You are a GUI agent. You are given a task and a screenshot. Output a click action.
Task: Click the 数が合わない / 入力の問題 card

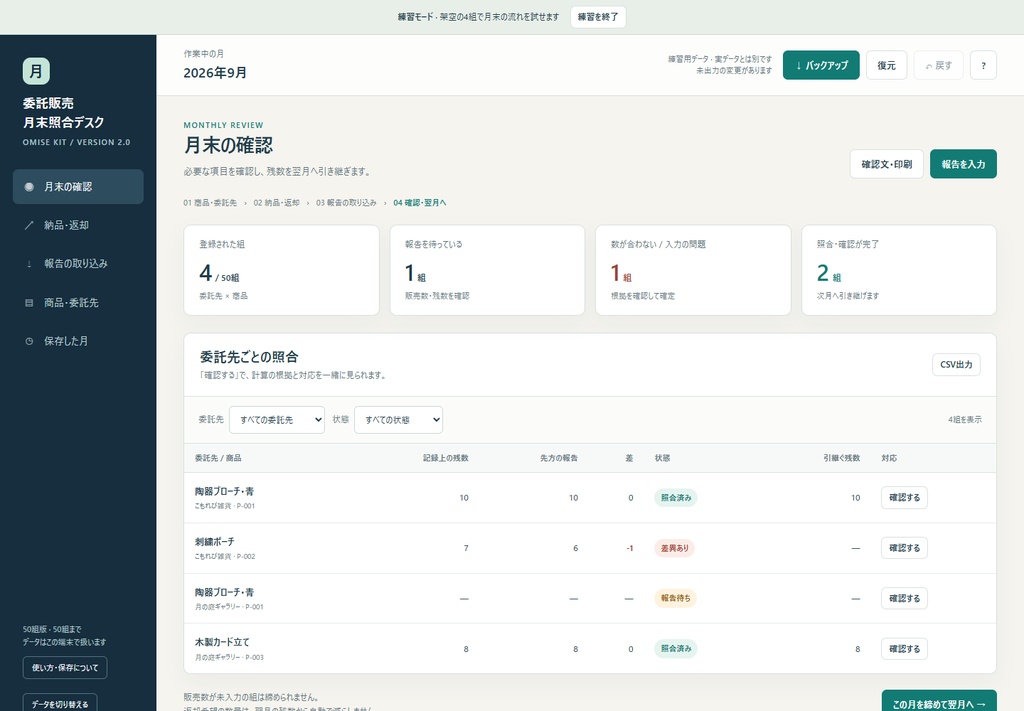pyautogui.click(x=693, y=270)
